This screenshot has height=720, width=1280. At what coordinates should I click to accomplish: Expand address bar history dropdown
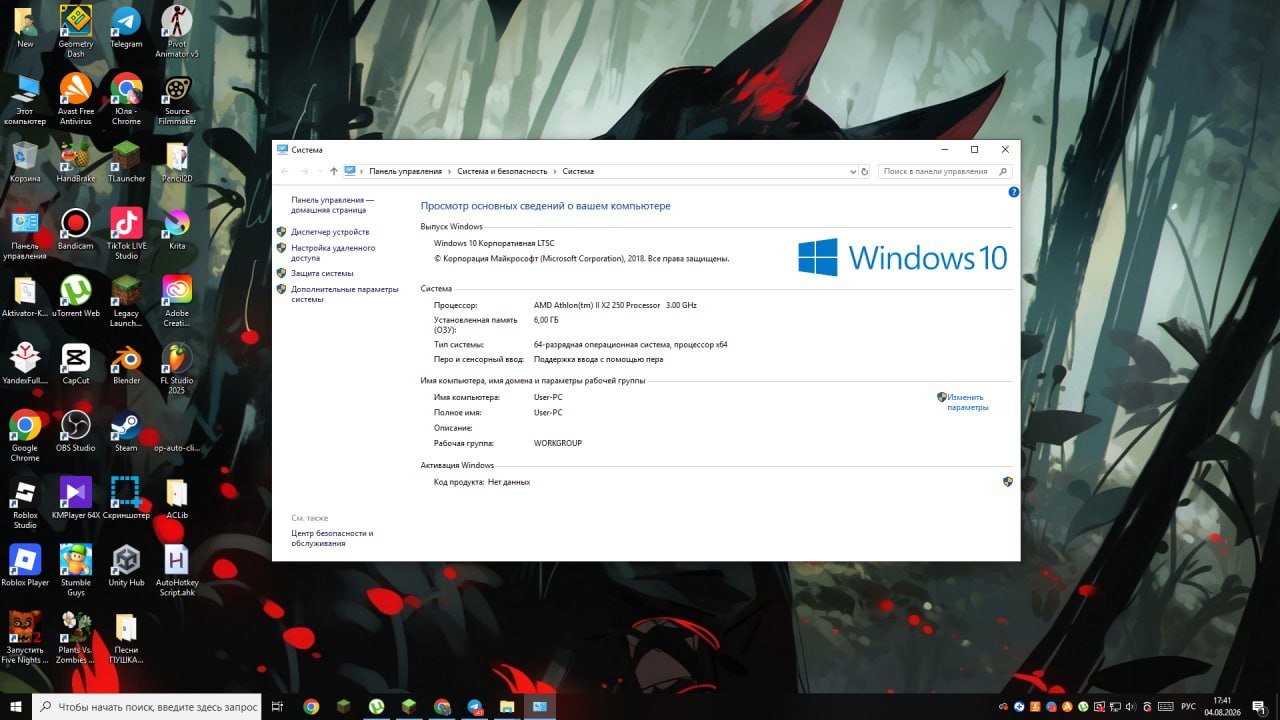pyautogui.click(x=852, y=171)
